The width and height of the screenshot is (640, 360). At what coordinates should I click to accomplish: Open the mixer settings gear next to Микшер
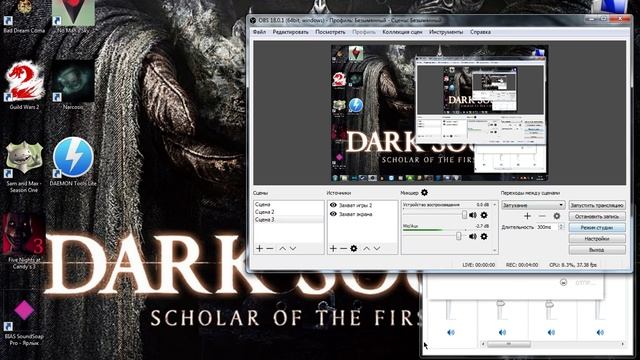(x=424, y=192)
